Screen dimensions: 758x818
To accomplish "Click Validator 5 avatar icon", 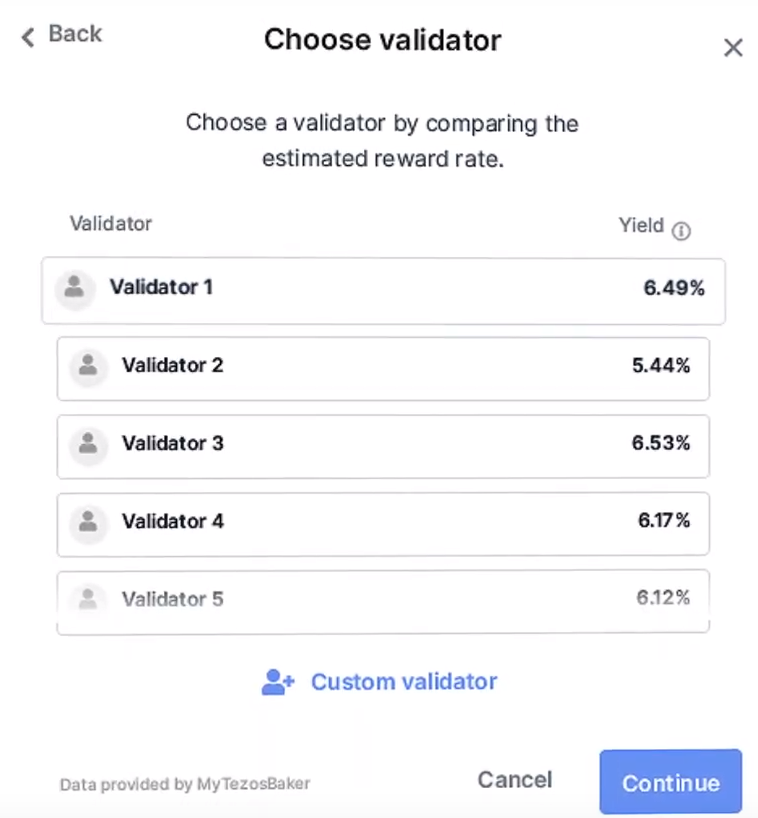I will click(x=88, y=600).
